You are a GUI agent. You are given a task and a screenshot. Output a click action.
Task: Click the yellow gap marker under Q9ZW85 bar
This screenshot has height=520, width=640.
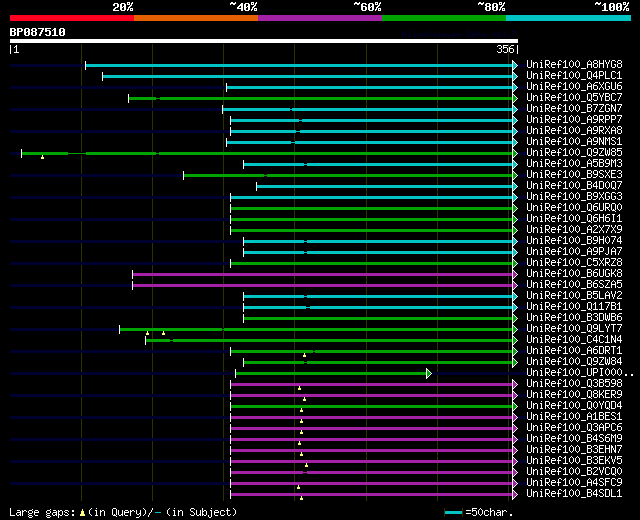(x=42, y=157)
